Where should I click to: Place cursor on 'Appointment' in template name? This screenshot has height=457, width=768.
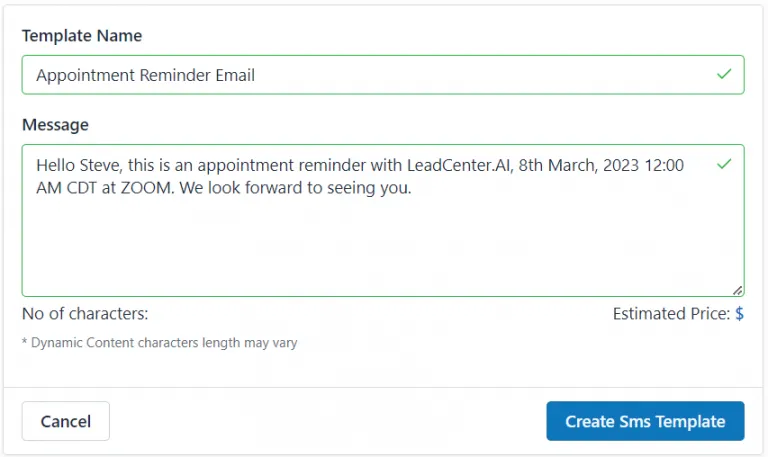click(86, 76)
